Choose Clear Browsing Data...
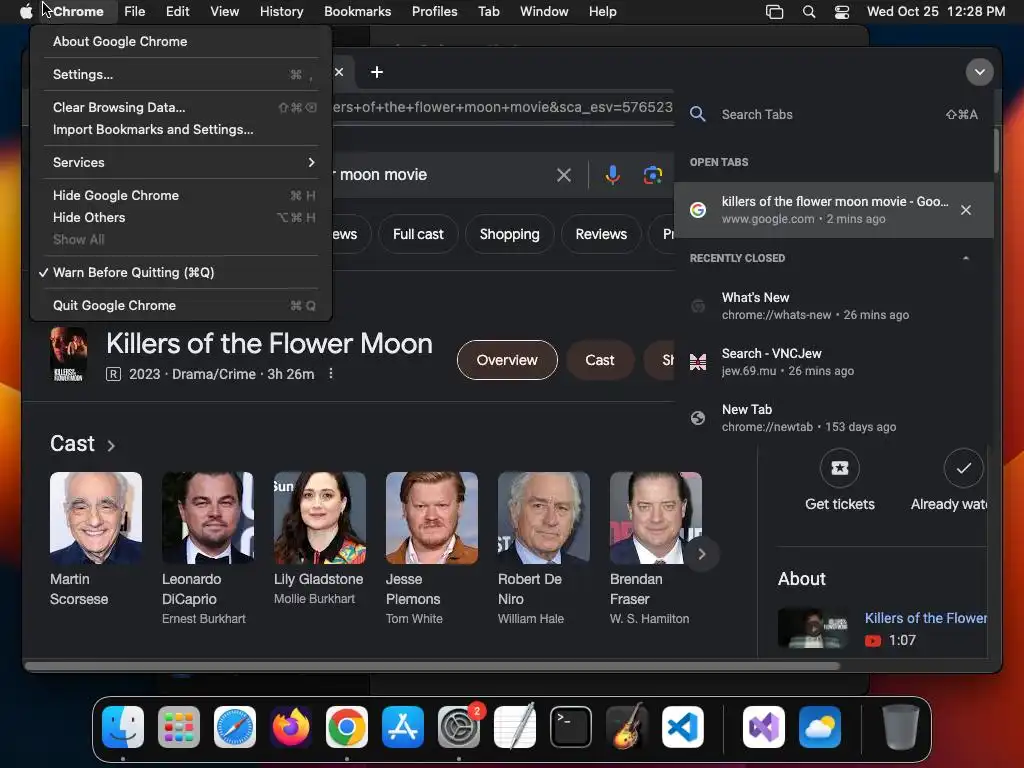Screen dimensions: 1024x768 [181, 107]
